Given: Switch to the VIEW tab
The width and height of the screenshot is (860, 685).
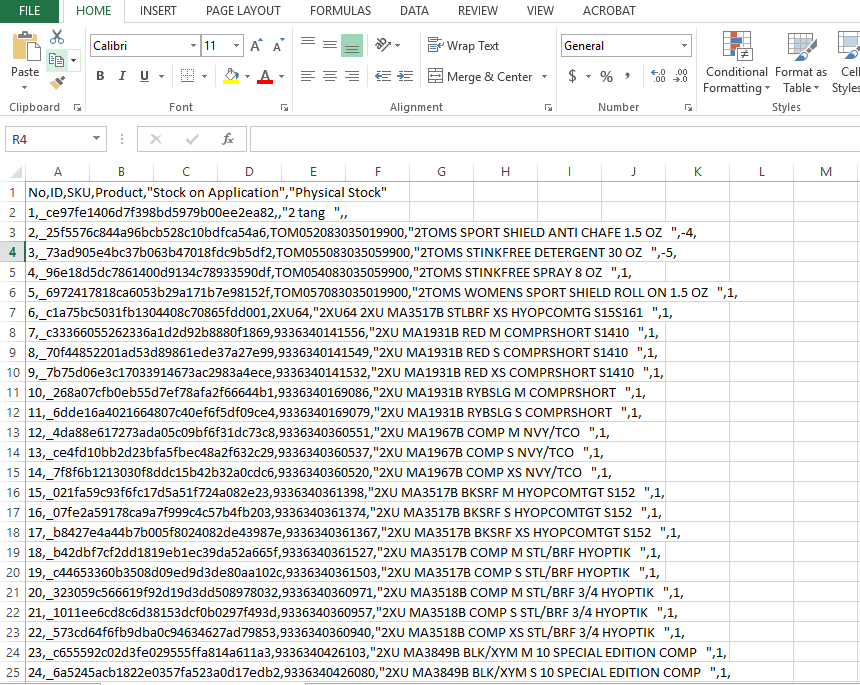Looking at the screenshot, I should 540,11.
